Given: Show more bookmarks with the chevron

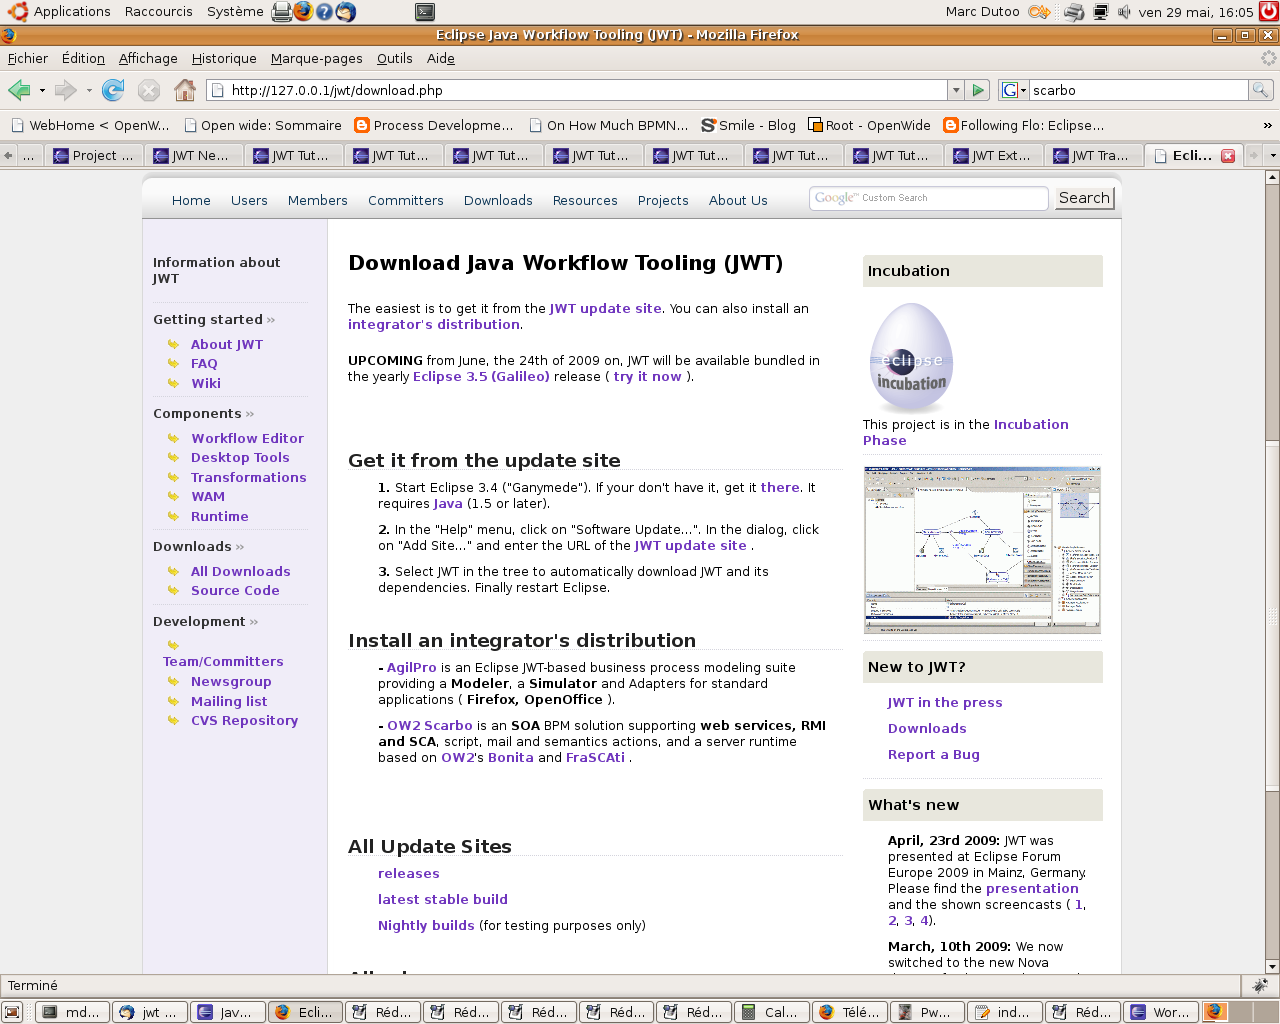Looking at the screenshot, I should (1268, 125).
